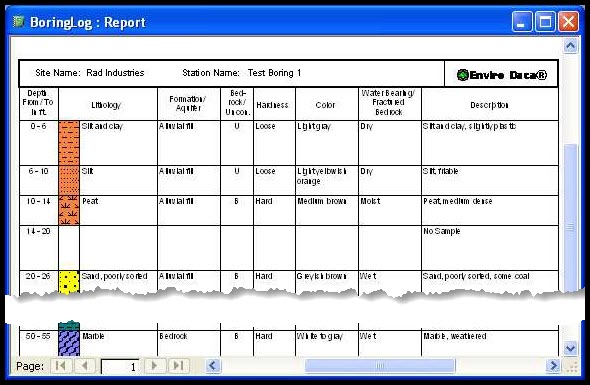Click the Peat lithology pattern swatch
Image resolution: width=590 pixels, height=385 pixels.
69,210
